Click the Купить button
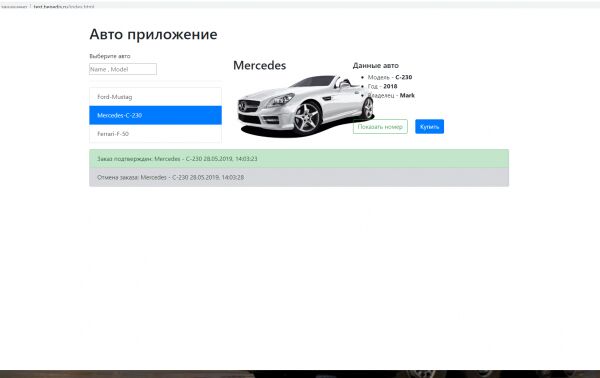 [429, 127]
